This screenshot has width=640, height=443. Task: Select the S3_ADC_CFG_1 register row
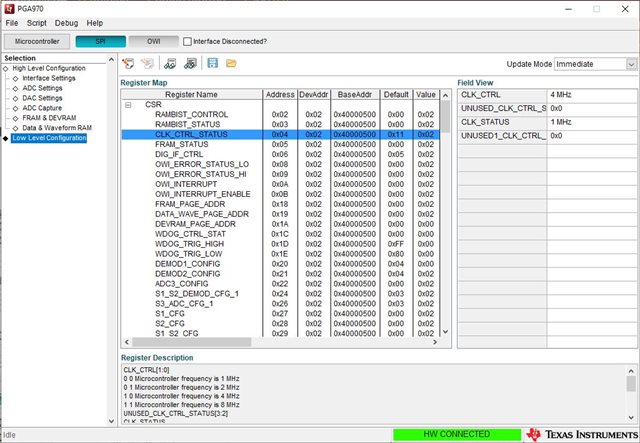coord(280,304)
